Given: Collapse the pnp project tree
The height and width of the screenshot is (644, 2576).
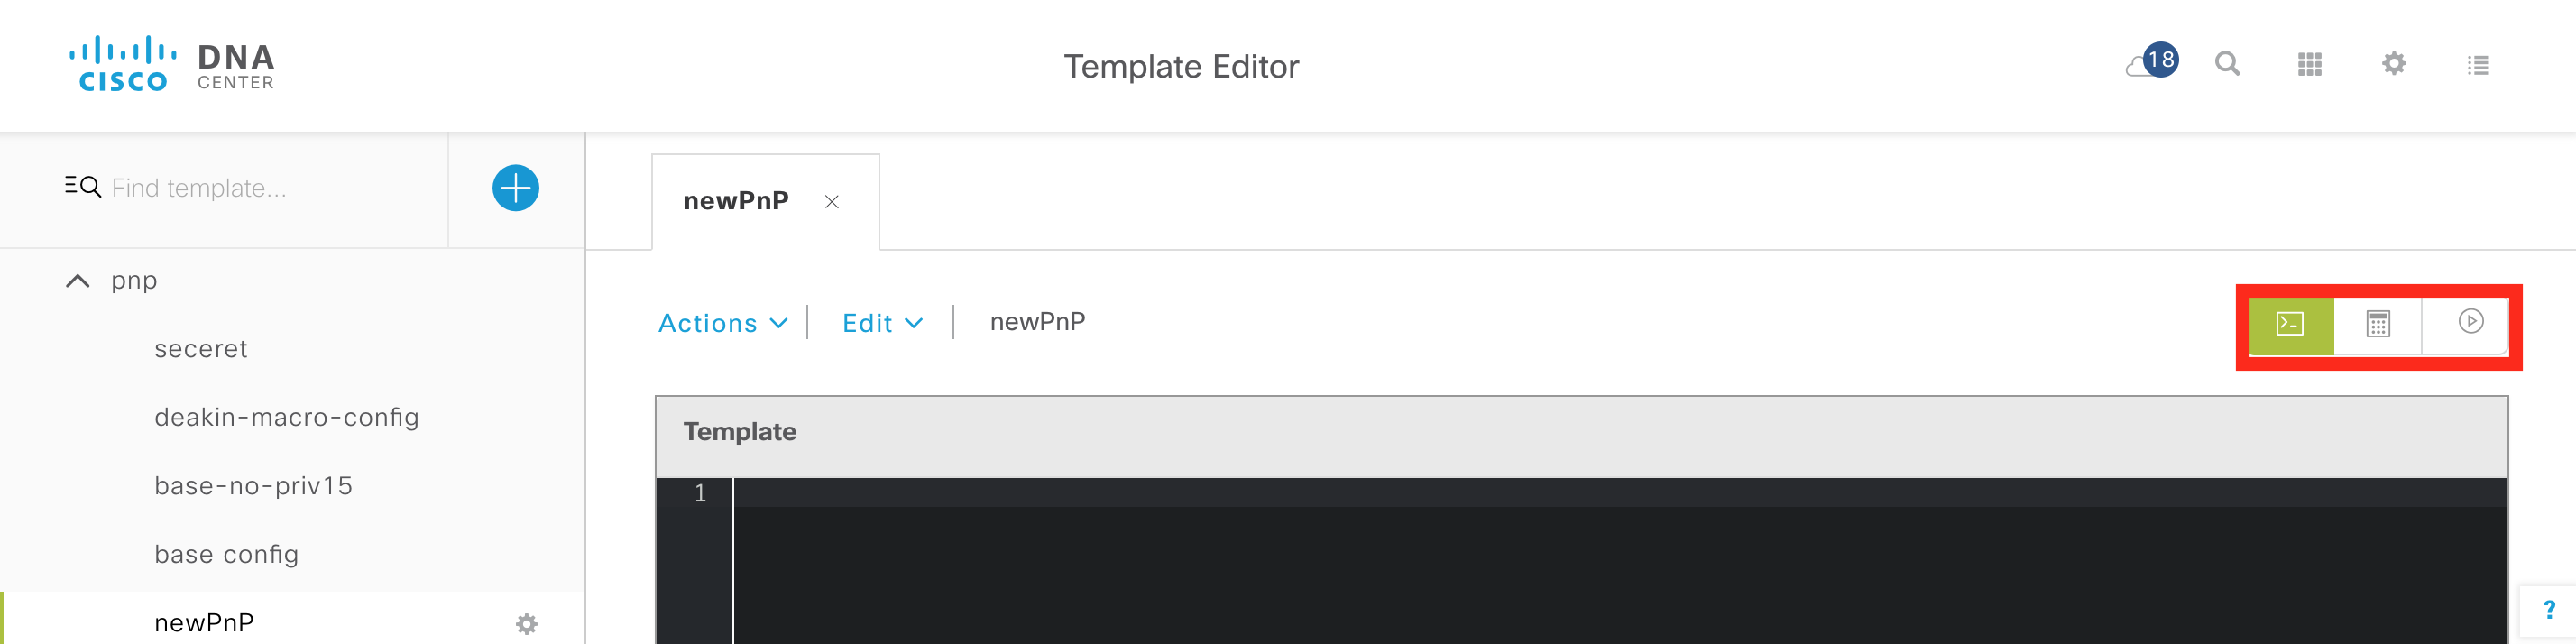Looking at the screenshot, I should pyautogui.click(x=78, y=281).
